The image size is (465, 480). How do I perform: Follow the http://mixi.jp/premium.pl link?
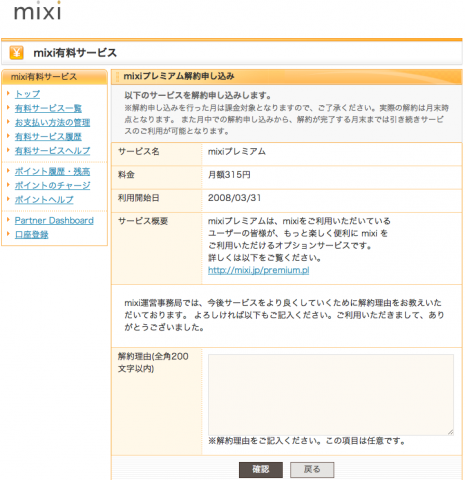(258, 270)
